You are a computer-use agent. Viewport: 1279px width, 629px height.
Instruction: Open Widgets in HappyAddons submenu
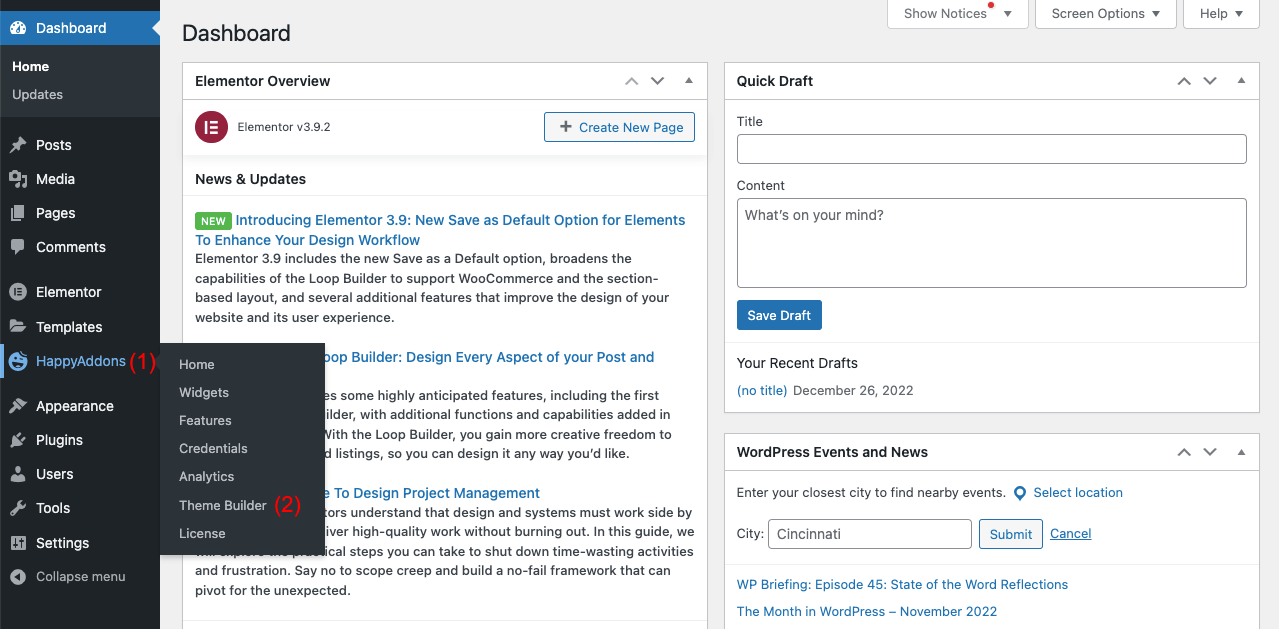click(204, 393)
